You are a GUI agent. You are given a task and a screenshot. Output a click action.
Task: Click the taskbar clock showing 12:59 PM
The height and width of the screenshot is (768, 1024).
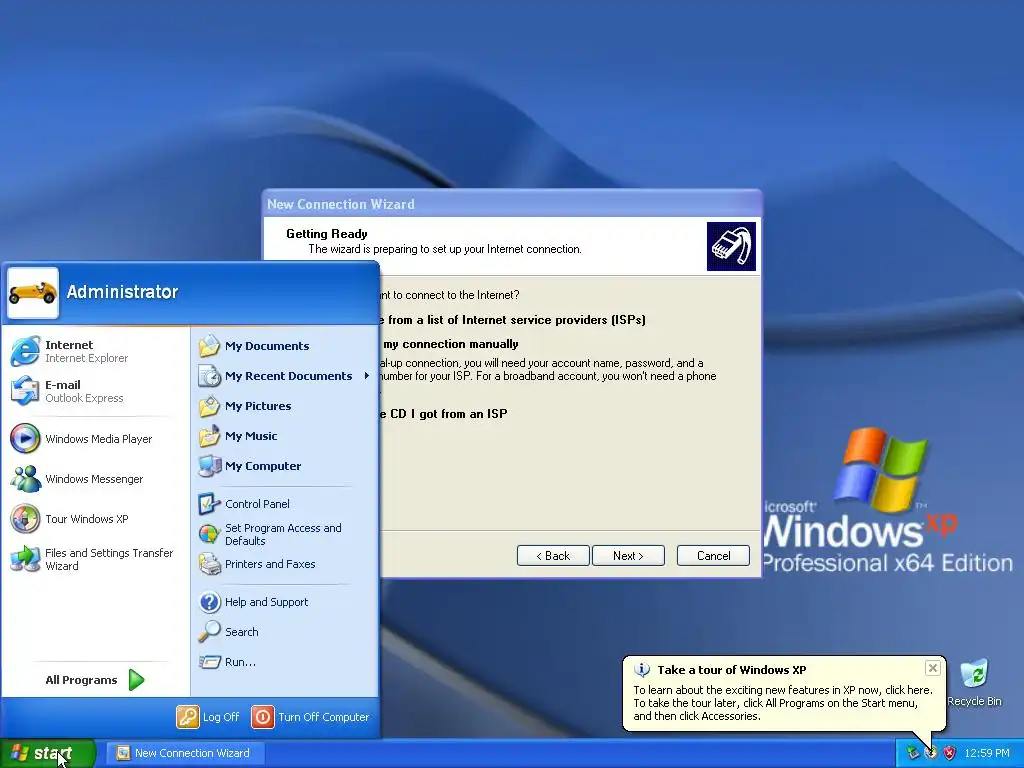pos(987,753)
